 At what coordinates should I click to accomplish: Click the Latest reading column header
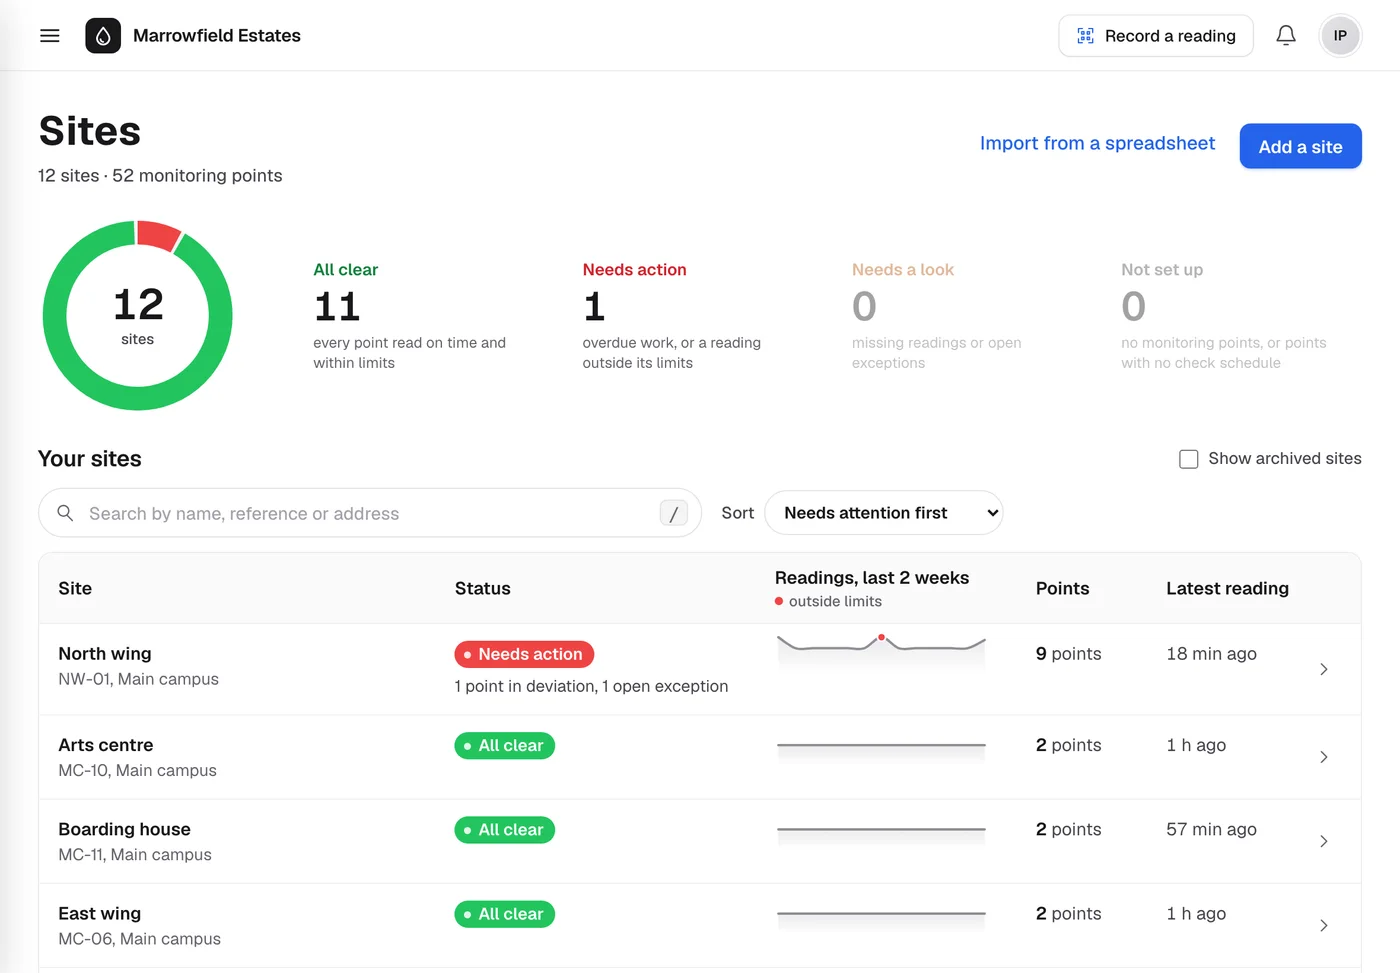pos(1227,589)
